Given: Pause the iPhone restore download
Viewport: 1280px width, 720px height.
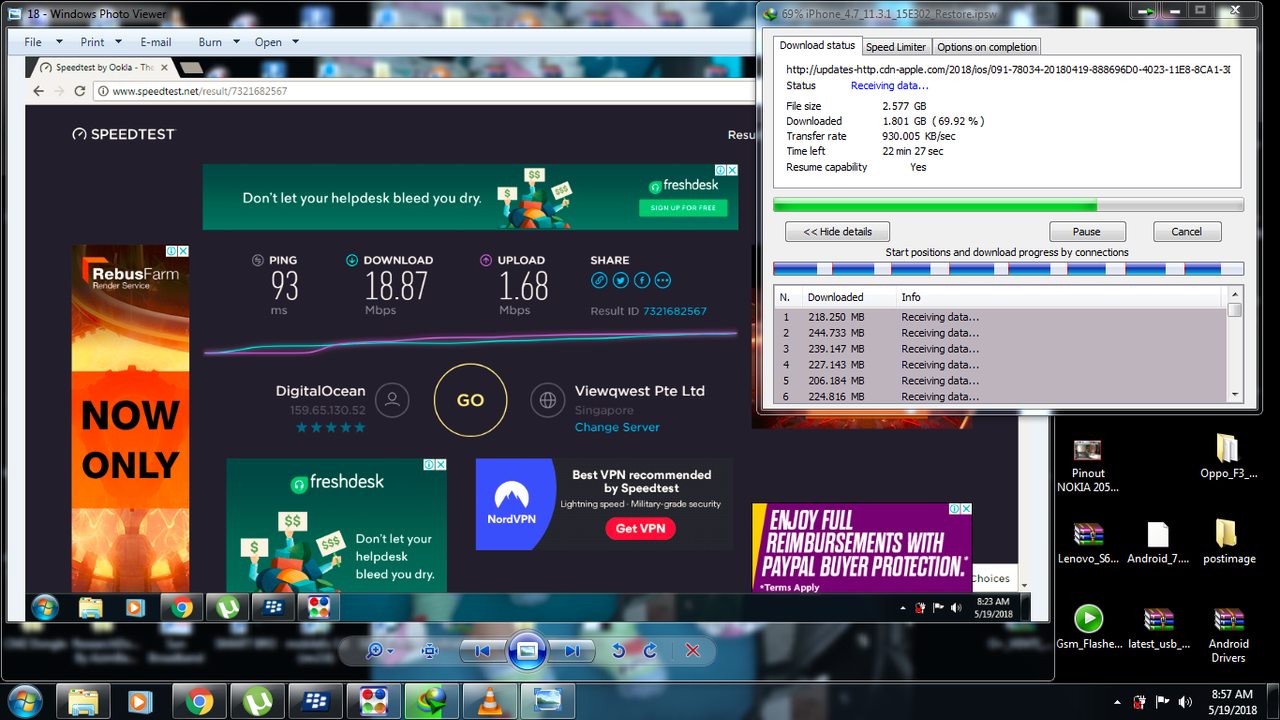Looking at the screenshot, I should [1086, 231].
